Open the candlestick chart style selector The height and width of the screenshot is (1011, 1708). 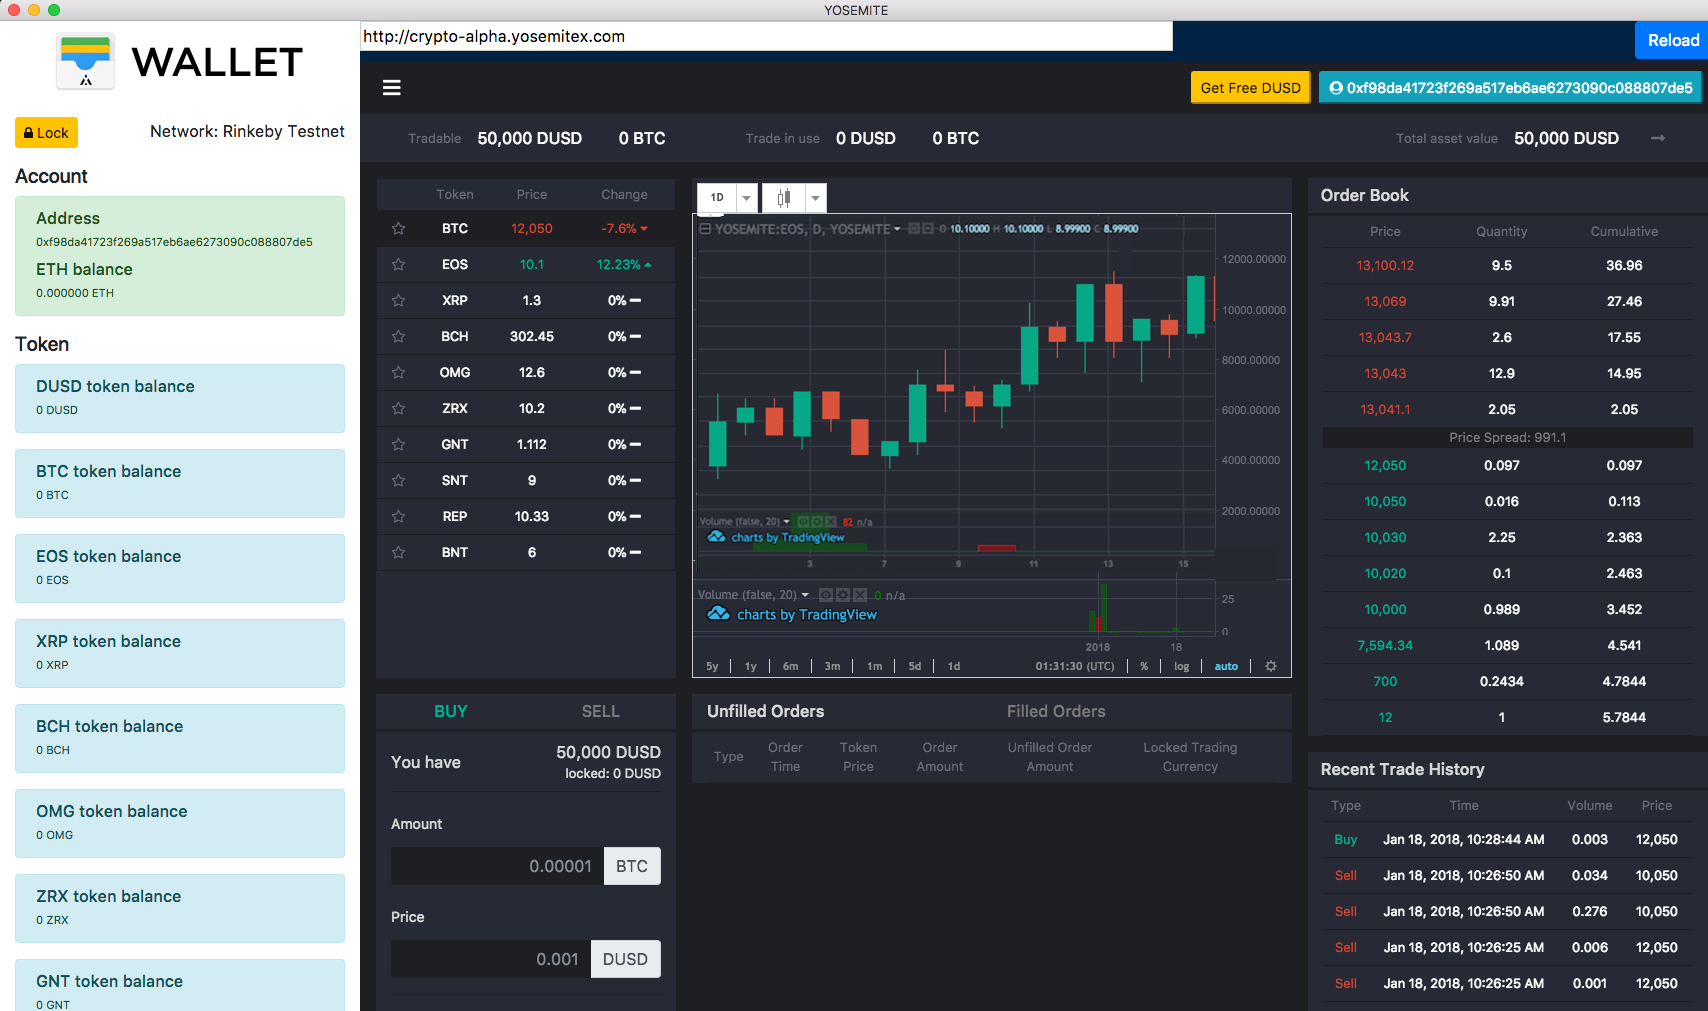(784, 198)
